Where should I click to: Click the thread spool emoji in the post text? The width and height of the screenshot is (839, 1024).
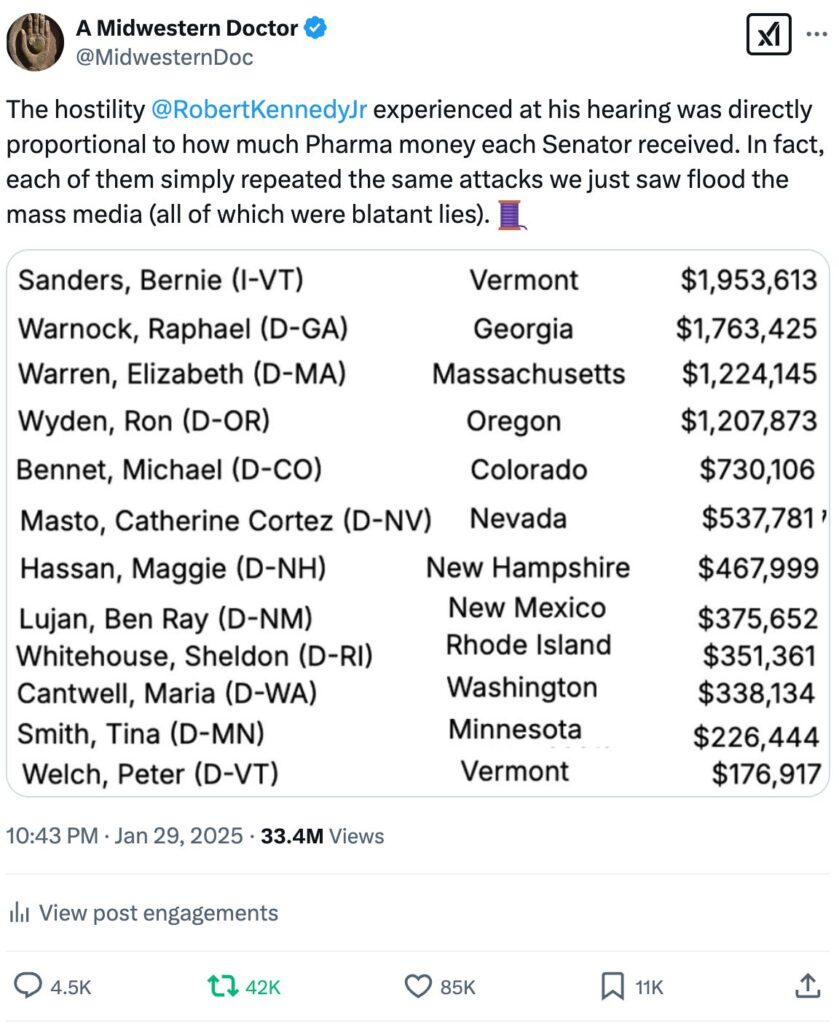point(511,215)
